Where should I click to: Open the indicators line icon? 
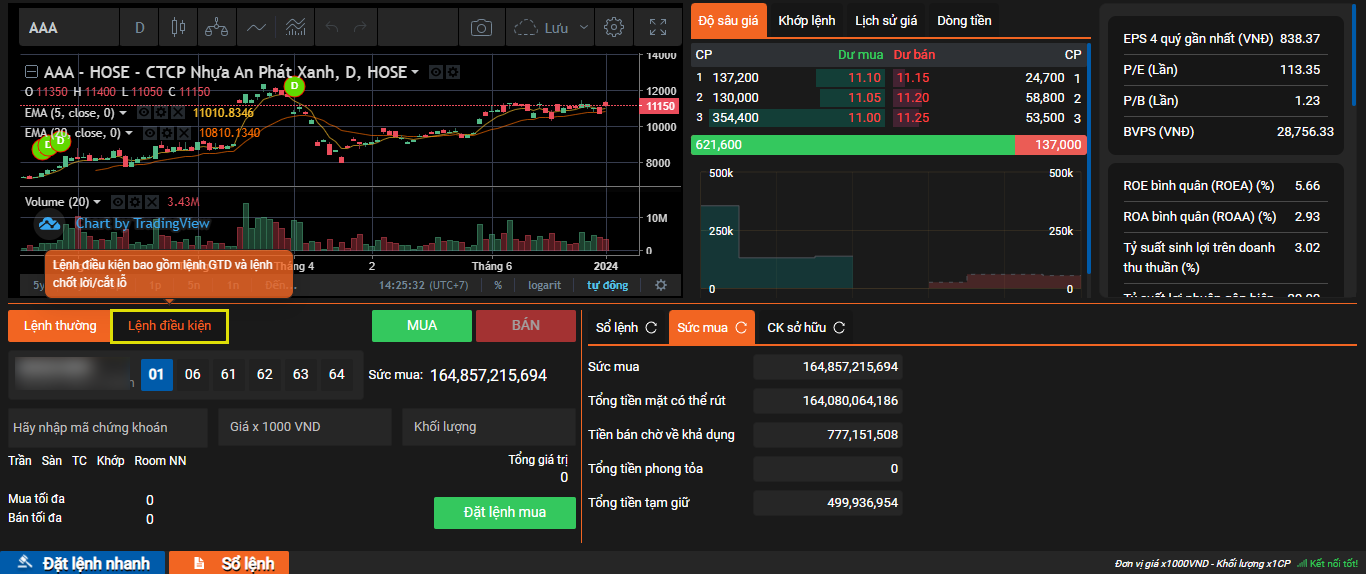pos(257,27)
